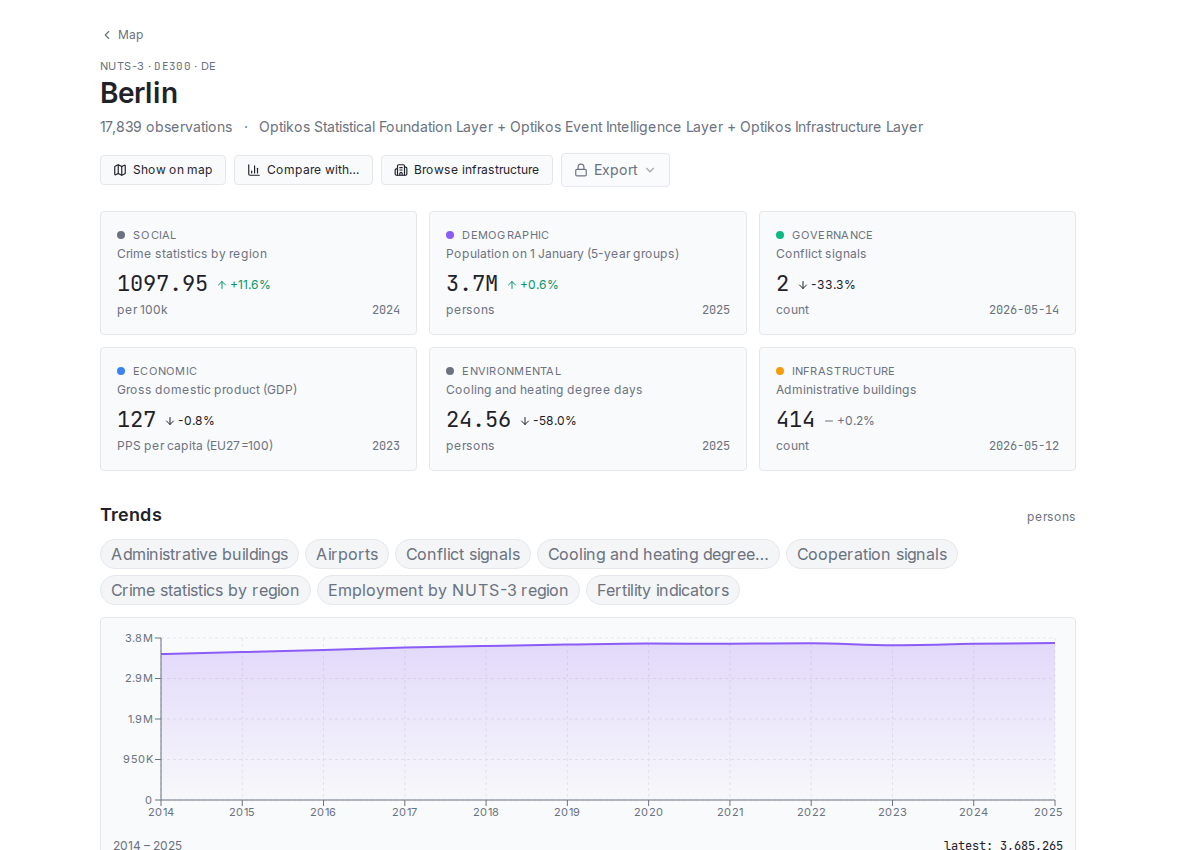This screenshot has width=1180, height=850.
Task: Choose Cooling and heating degree trend chip
Action: 658,554
